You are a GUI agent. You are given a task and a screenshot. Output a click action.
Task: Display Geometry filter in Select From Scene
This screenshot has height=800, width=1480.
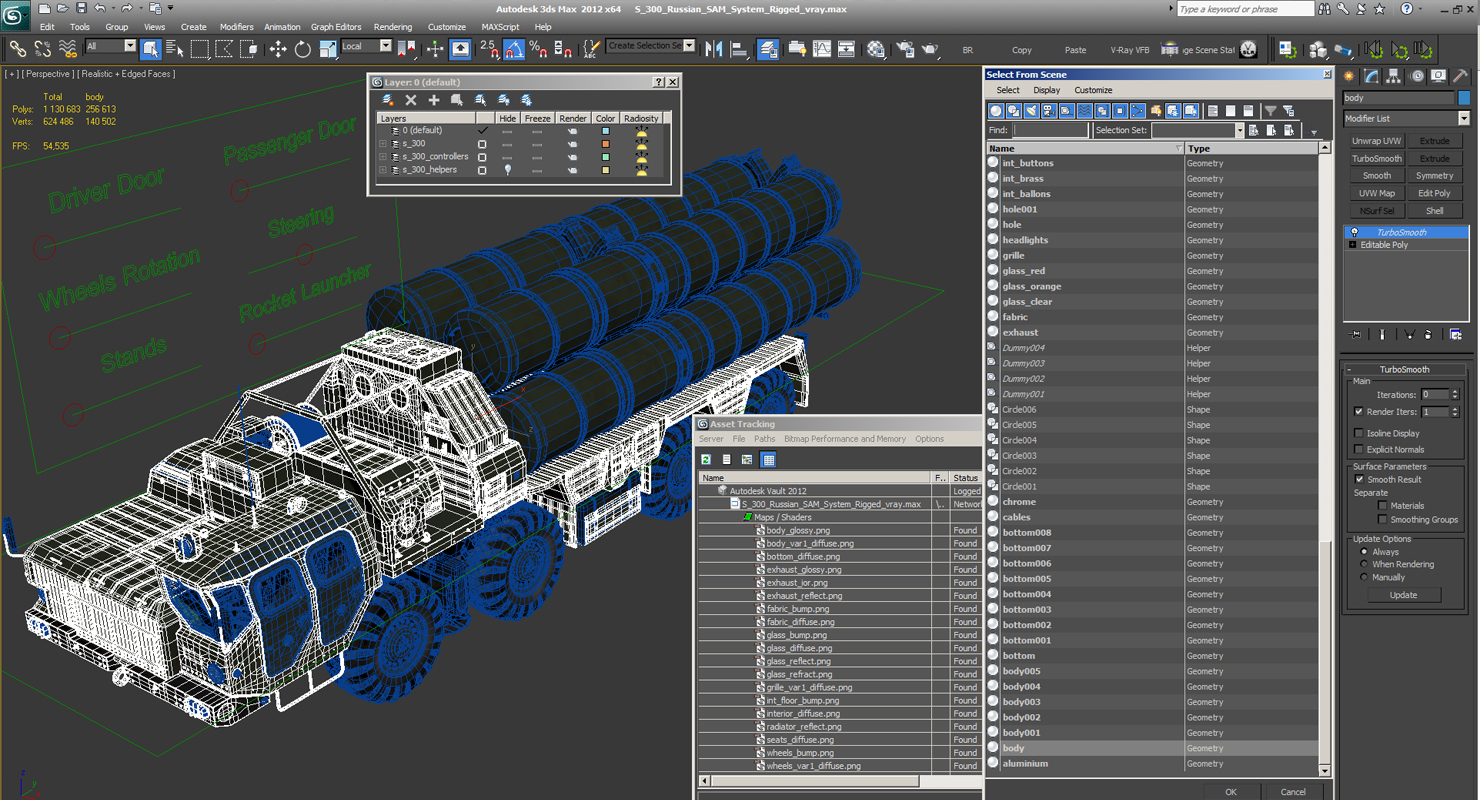[997, 111]
